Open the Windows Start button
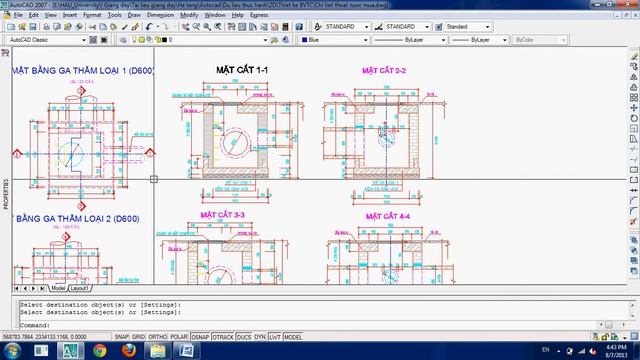This screenshot has height=360, width=640. pos(12,351)
